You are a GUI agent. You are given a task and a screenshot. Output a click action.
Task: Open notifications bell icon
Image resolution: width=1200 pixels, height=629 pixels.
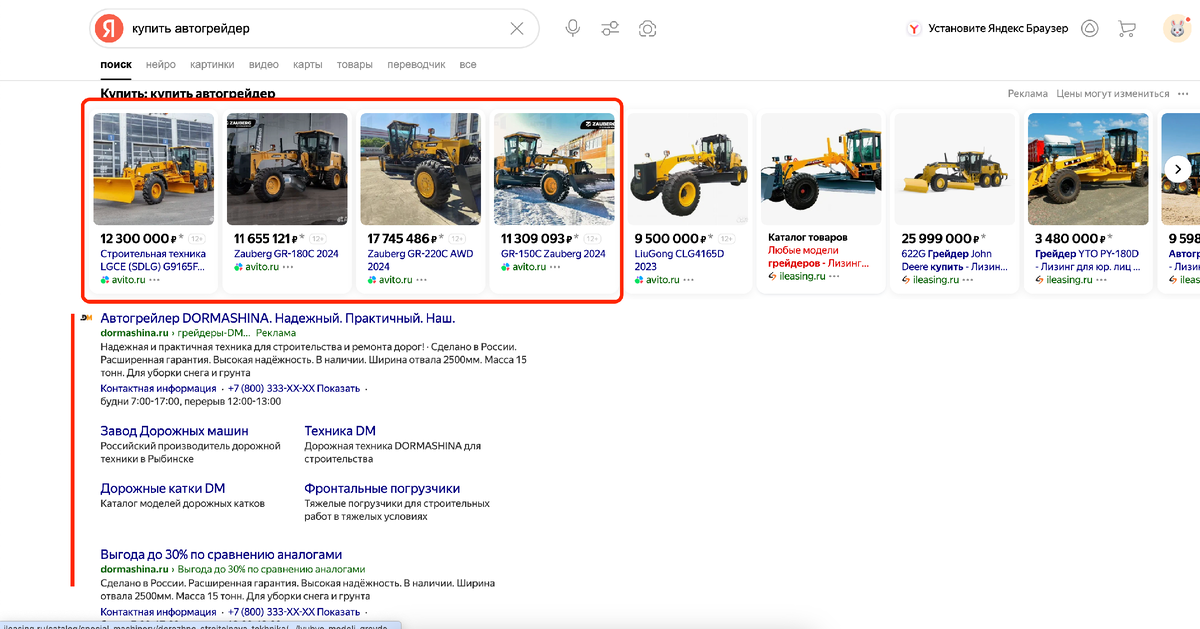click(1090, 28)
